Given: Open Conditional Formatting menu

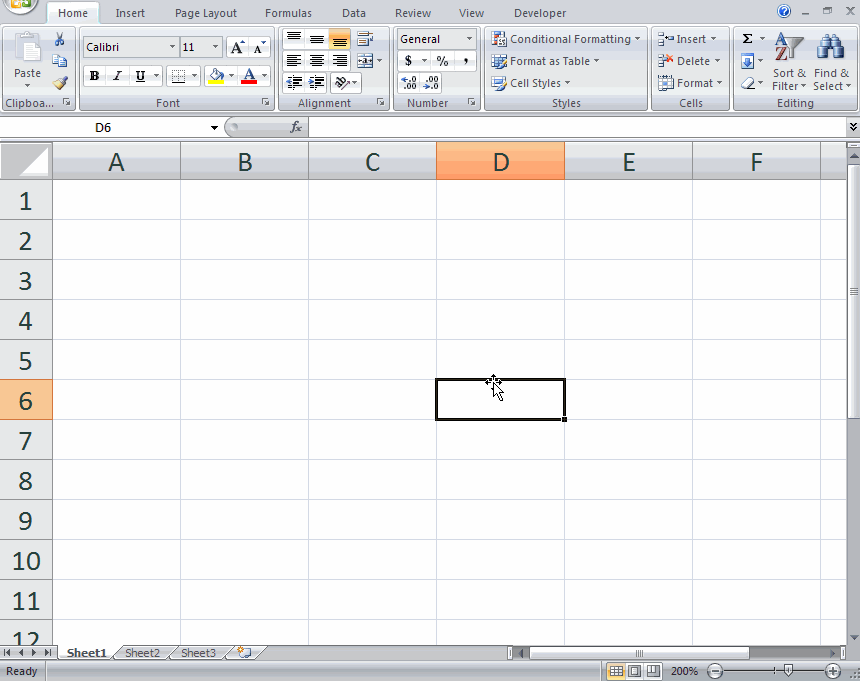Looking at the screenshot, I should click(566, 39).
